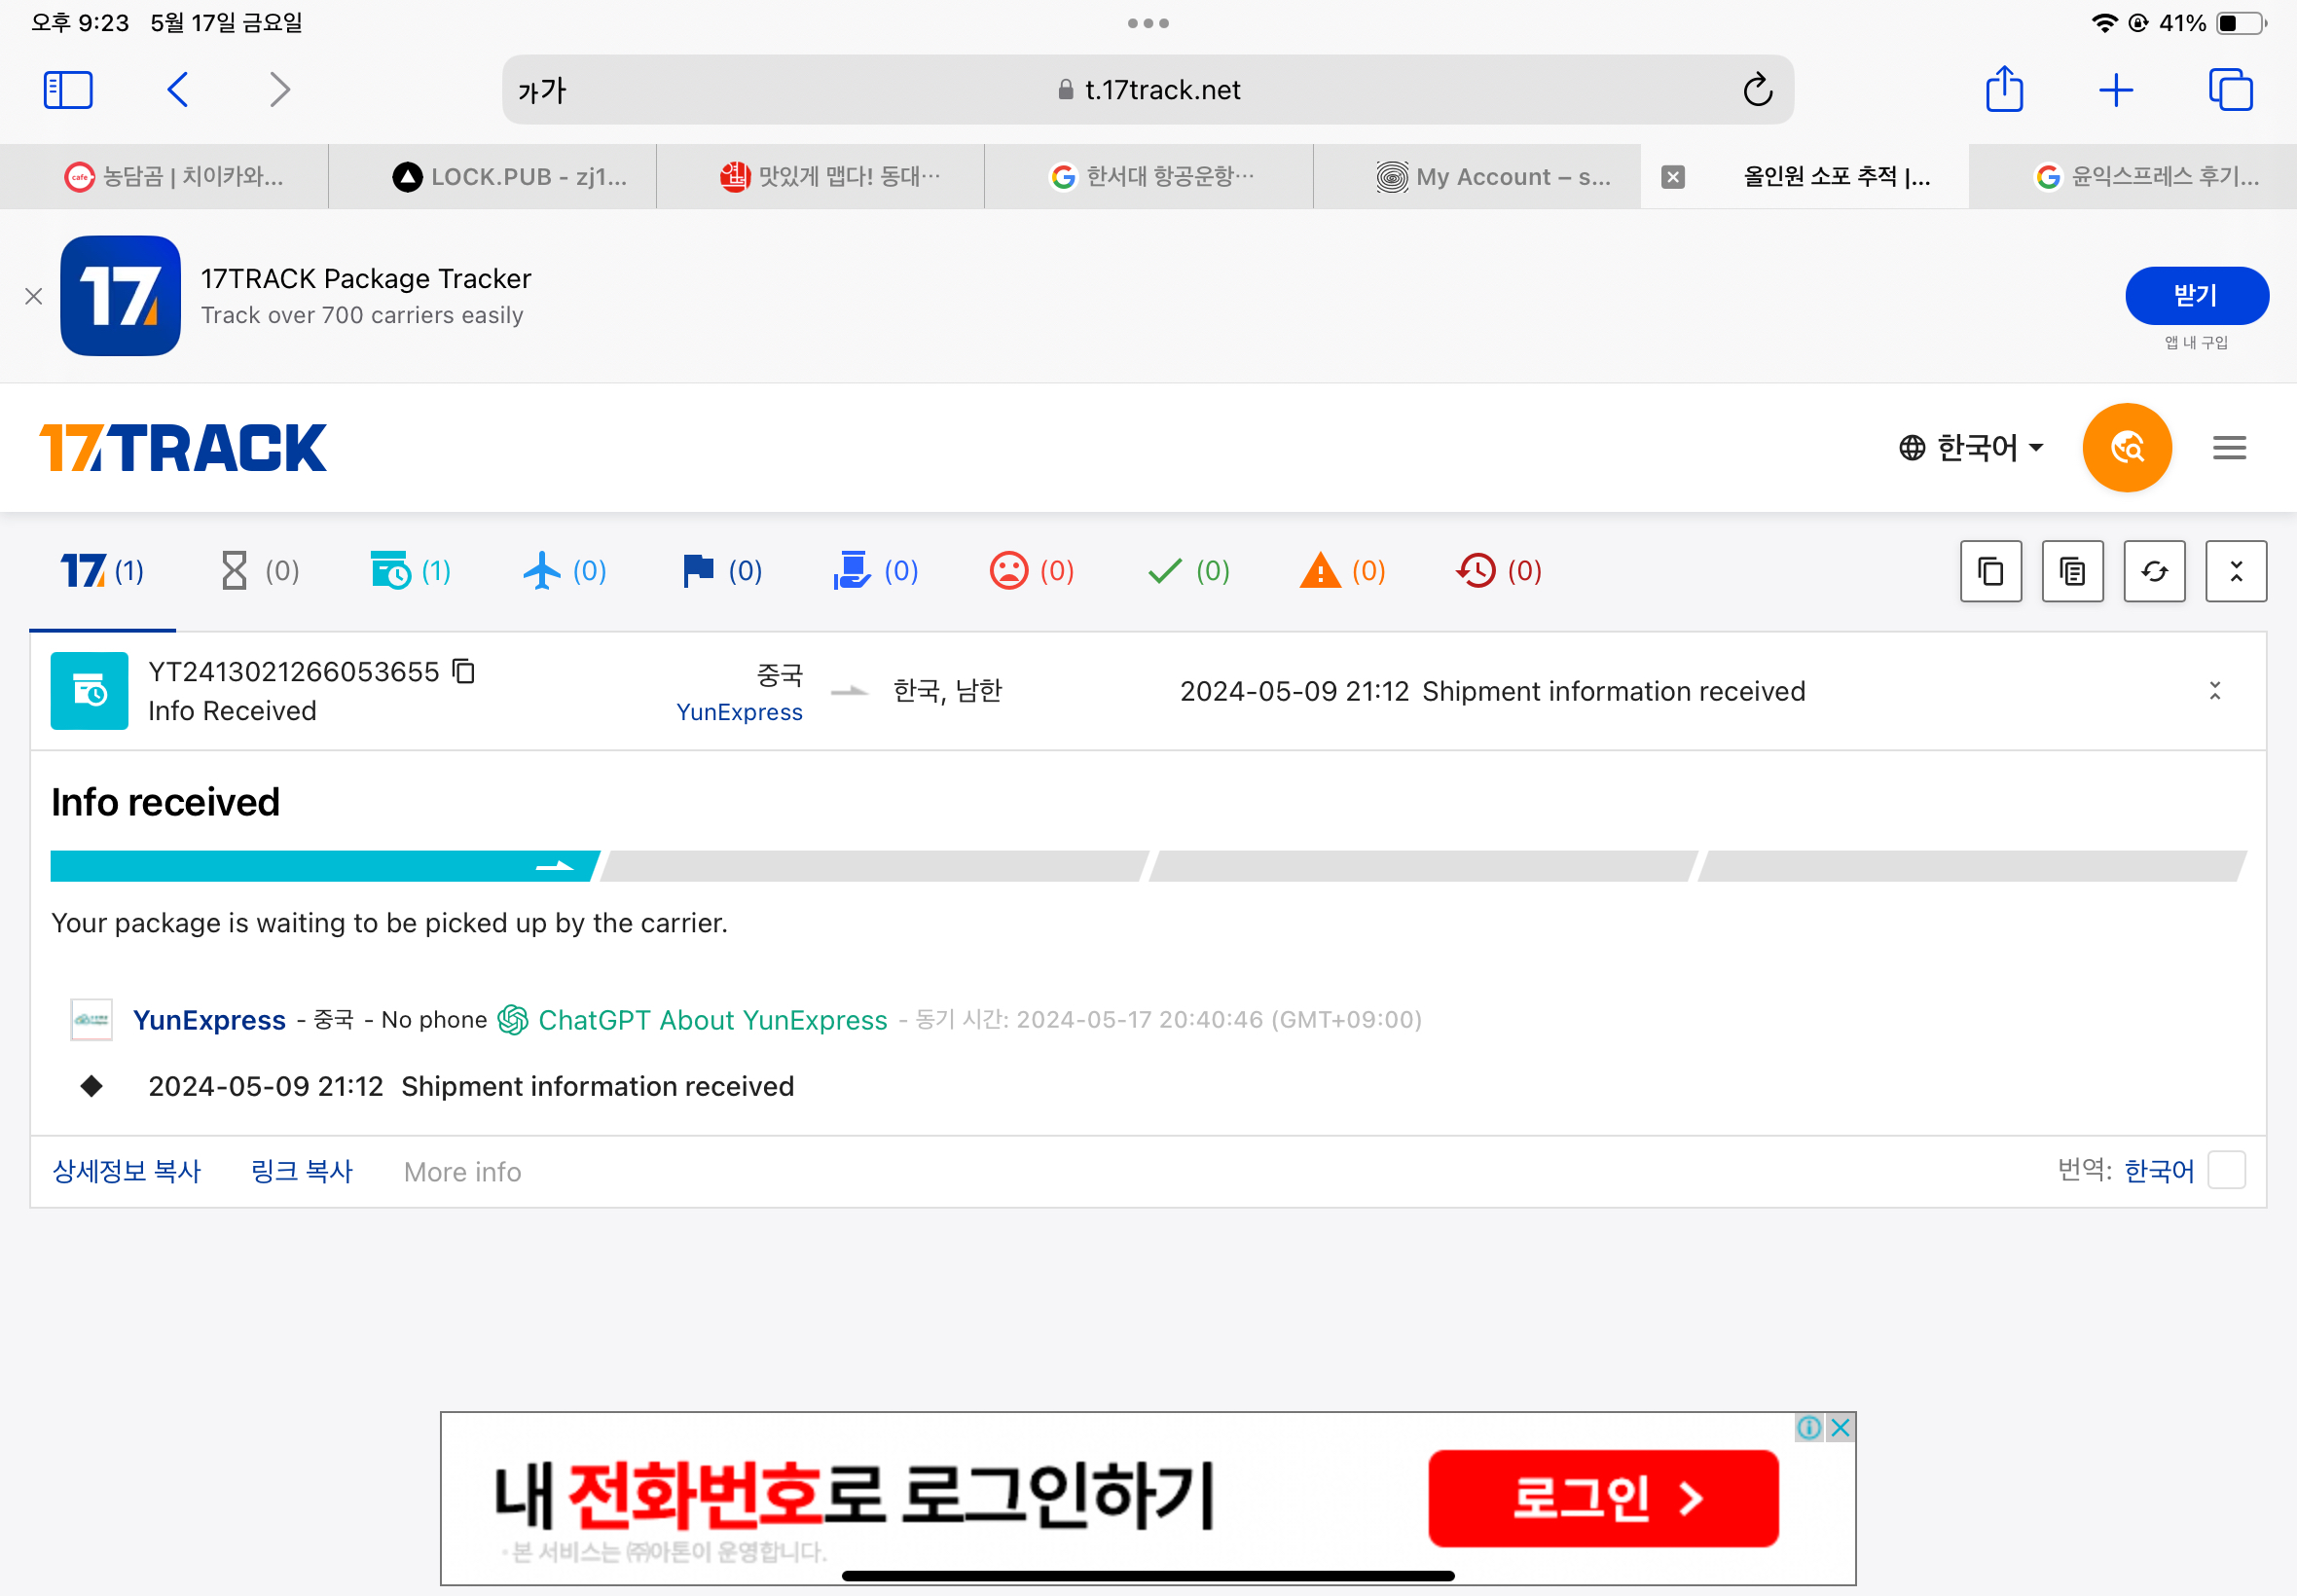Click the 17TRACK logo
This screenshot has width=2297, height=1596.
(x=184, y=447)
